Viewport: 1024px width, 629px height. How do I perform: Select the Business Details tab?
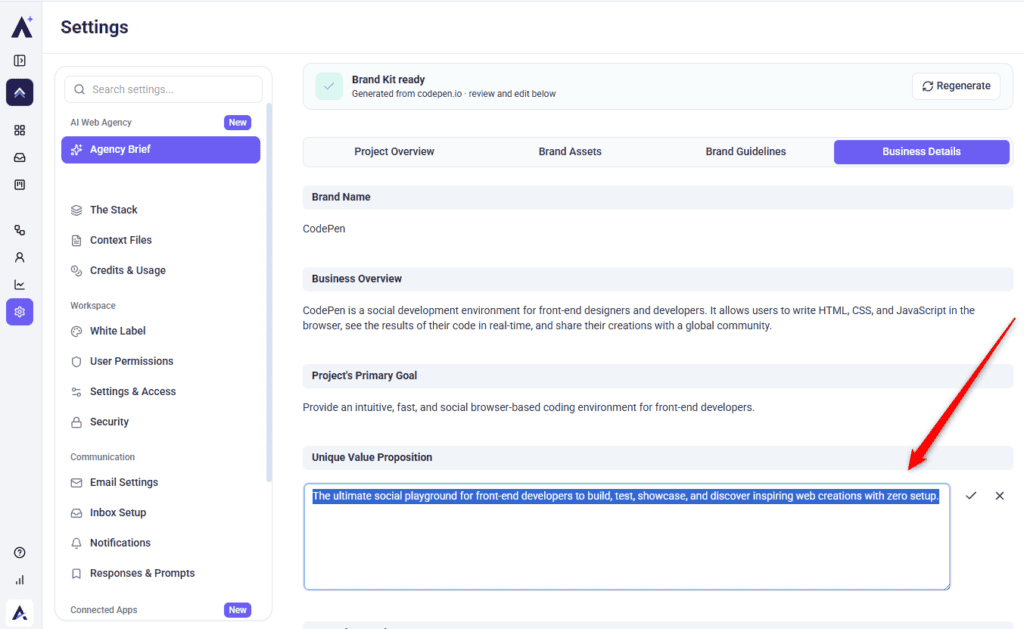[x=921, y=152]
